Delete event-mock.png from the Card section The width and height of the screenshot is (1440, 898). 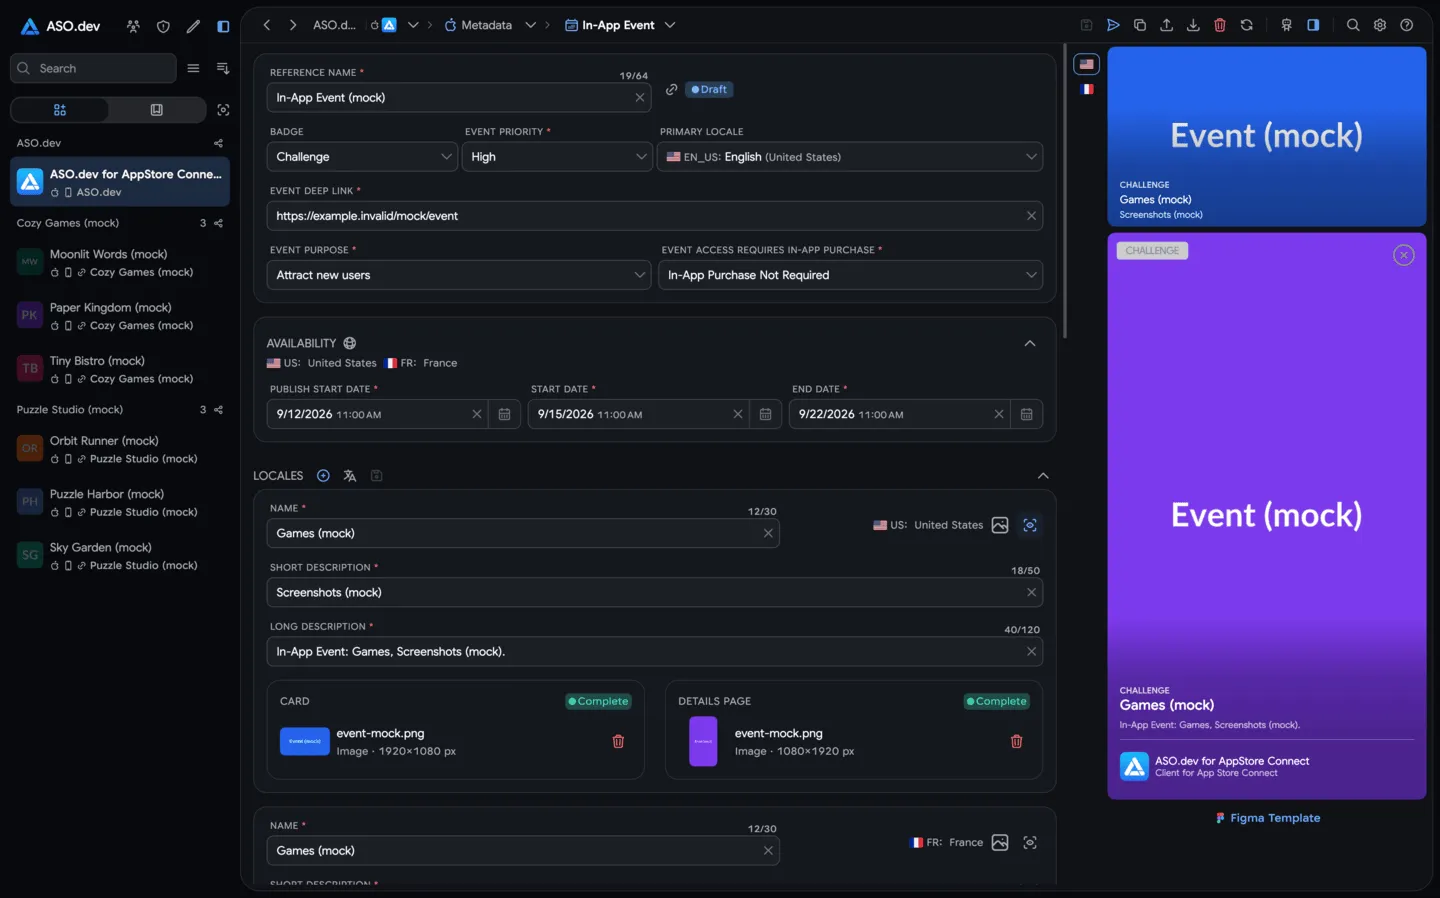(618, 742)
